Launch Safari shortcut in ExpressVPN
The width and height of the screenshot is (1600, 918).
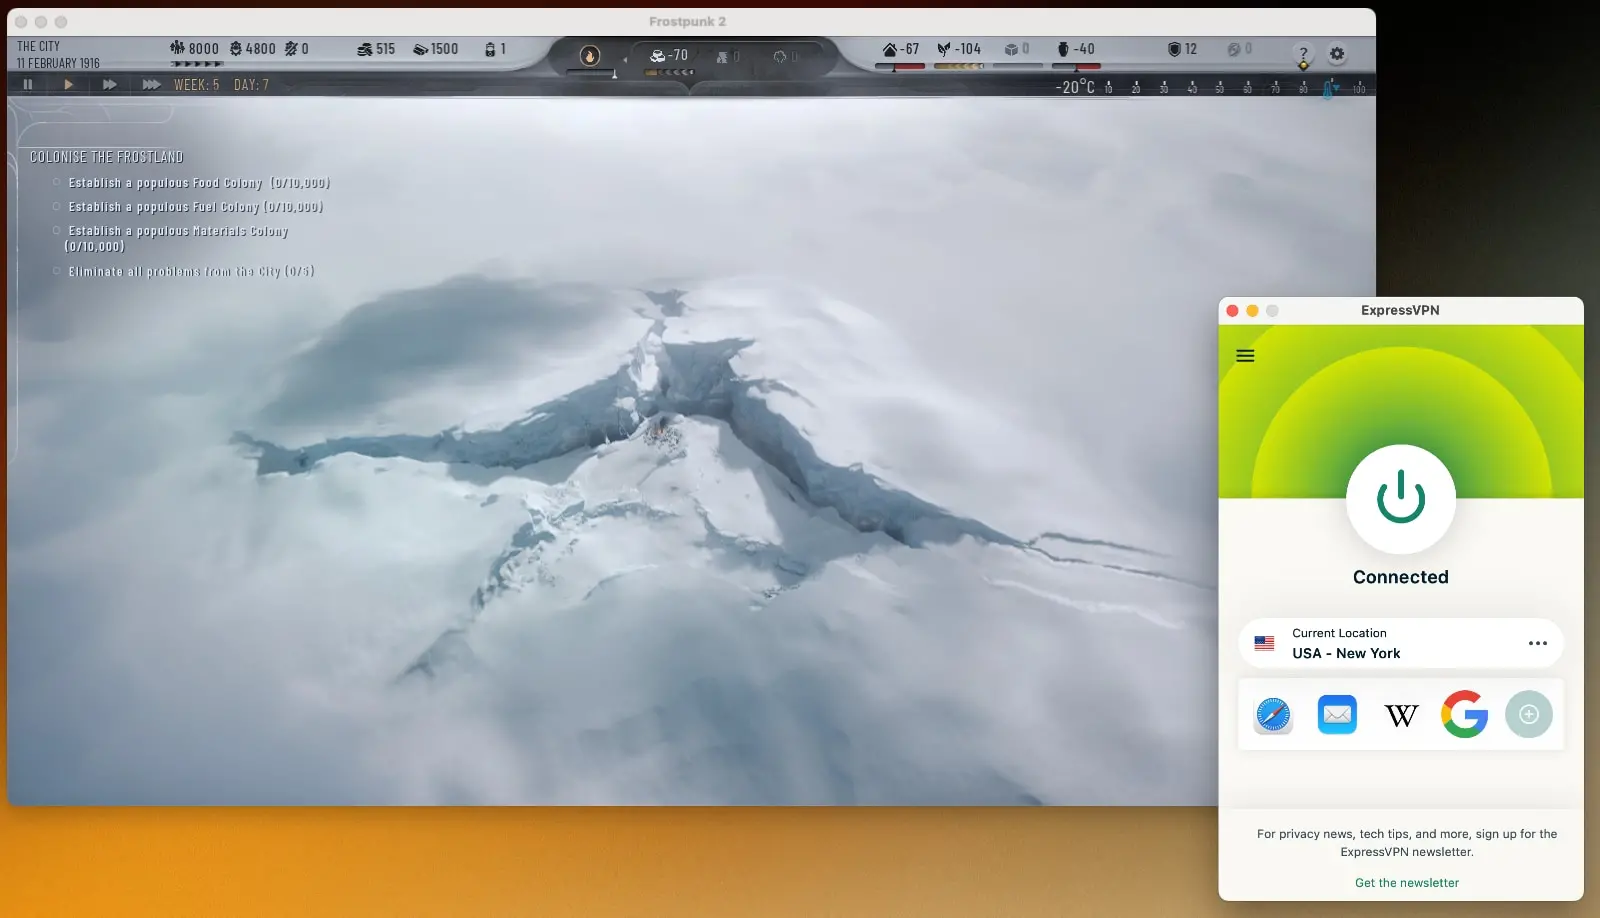[x=1273, y=715]
